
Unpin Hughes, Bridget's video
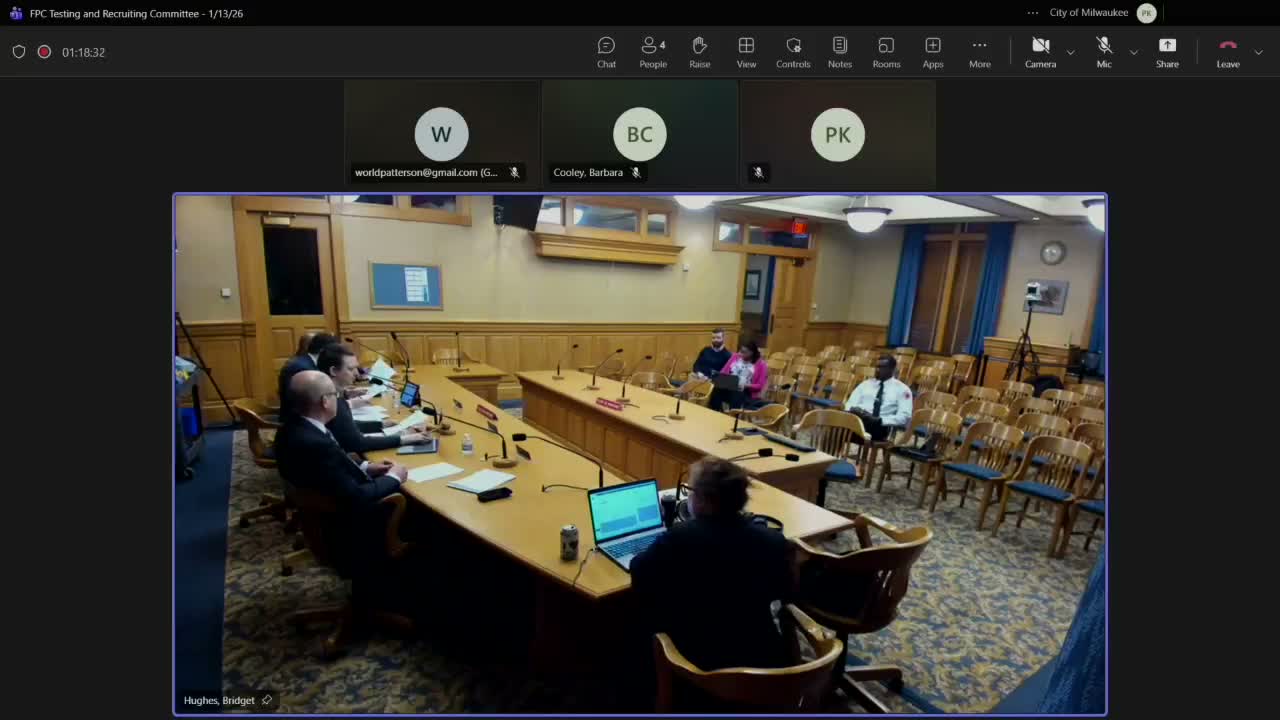point(266,700)
